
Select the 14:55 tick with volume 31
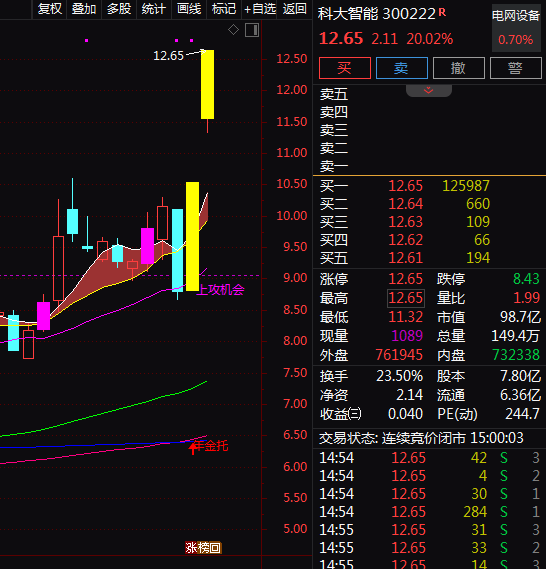click(x=429, y=530)
